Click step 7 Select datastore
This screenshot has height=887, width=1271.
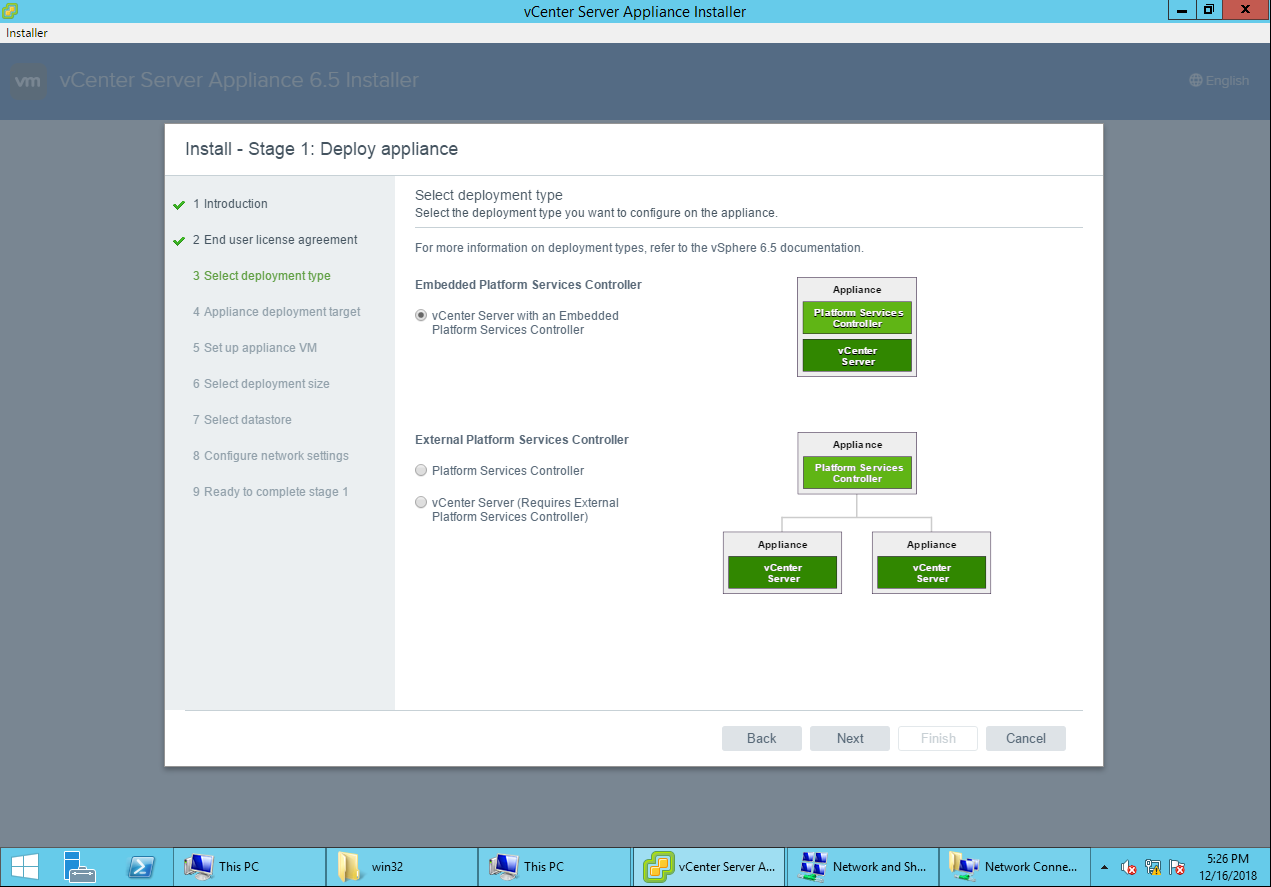tap(242, 420)
